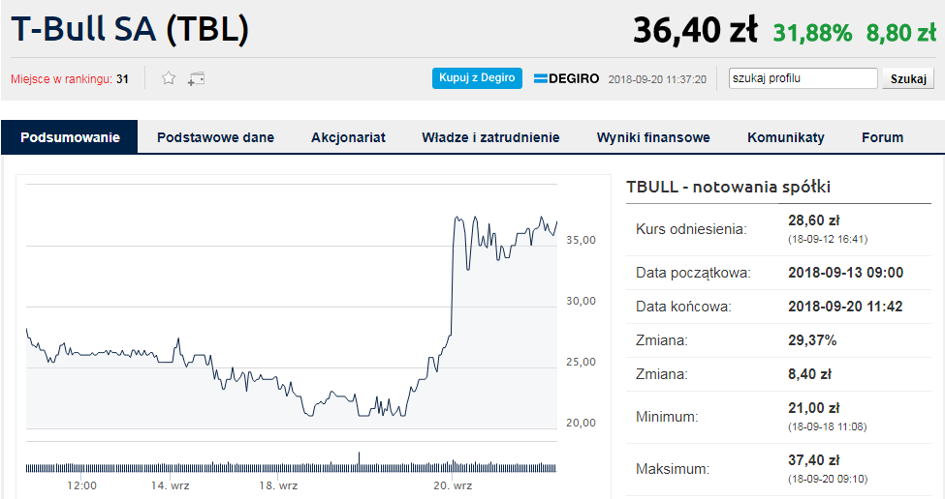
Task: Click the star favorite icon
Action: click(169, 78)
